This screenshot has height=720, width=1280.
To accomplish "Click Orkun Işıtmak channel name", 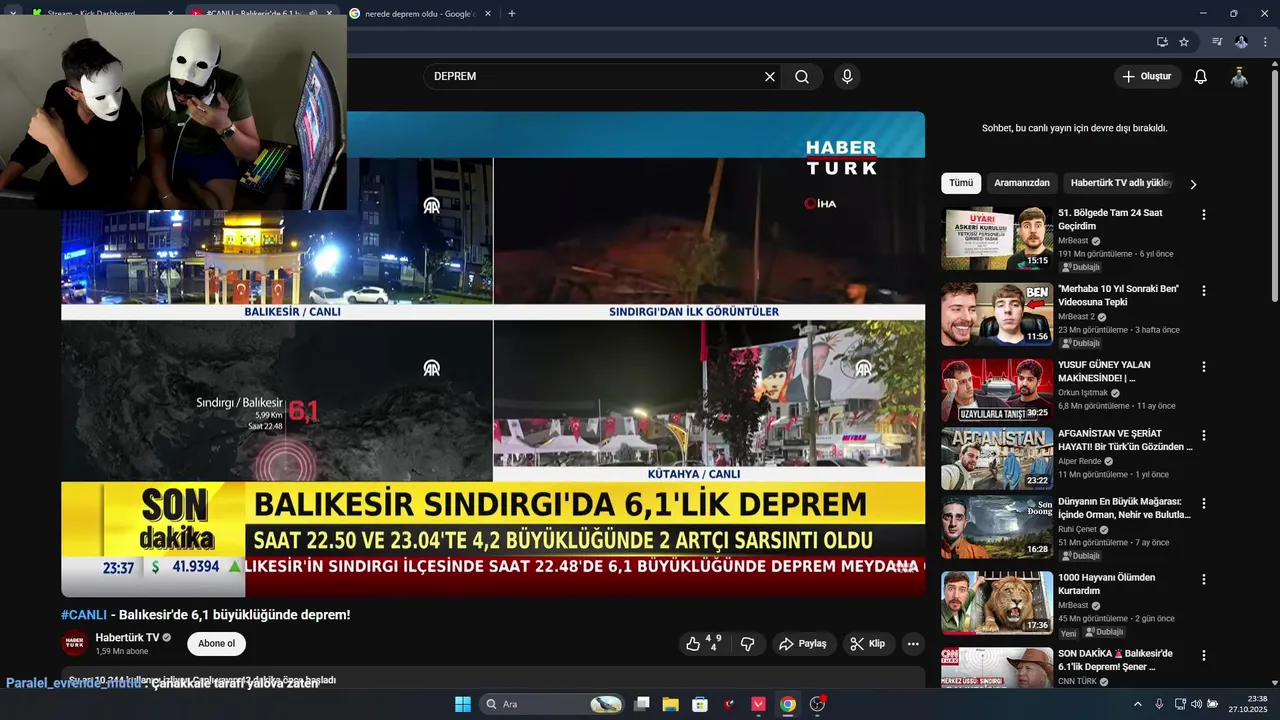I will (x=1082, y=393).
